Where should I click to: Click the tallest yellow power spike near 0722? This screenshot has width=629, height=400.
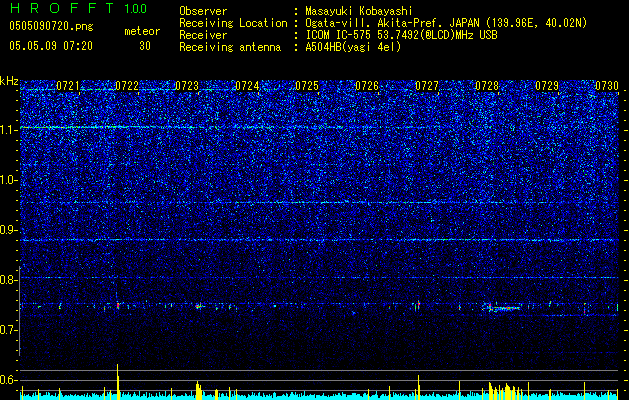pos(118,382)
